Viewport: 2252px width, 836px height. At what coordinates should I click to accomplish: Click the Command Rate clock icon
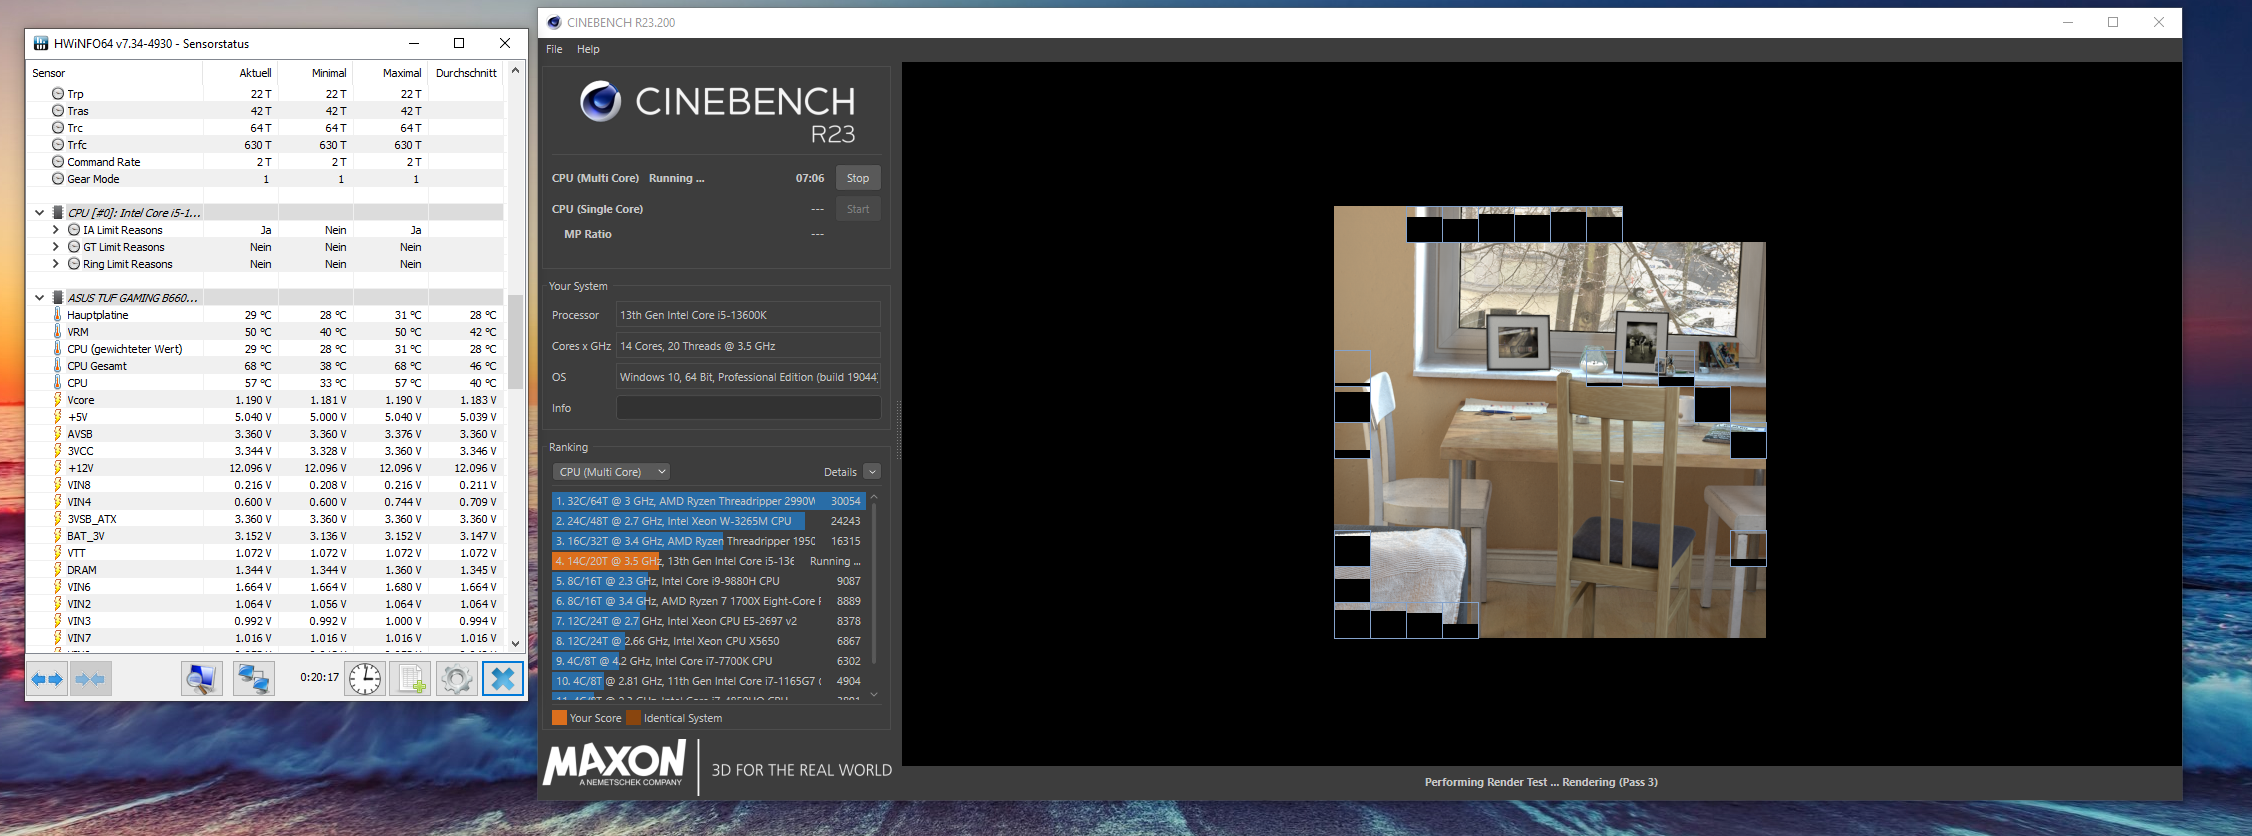click(58, 161)
